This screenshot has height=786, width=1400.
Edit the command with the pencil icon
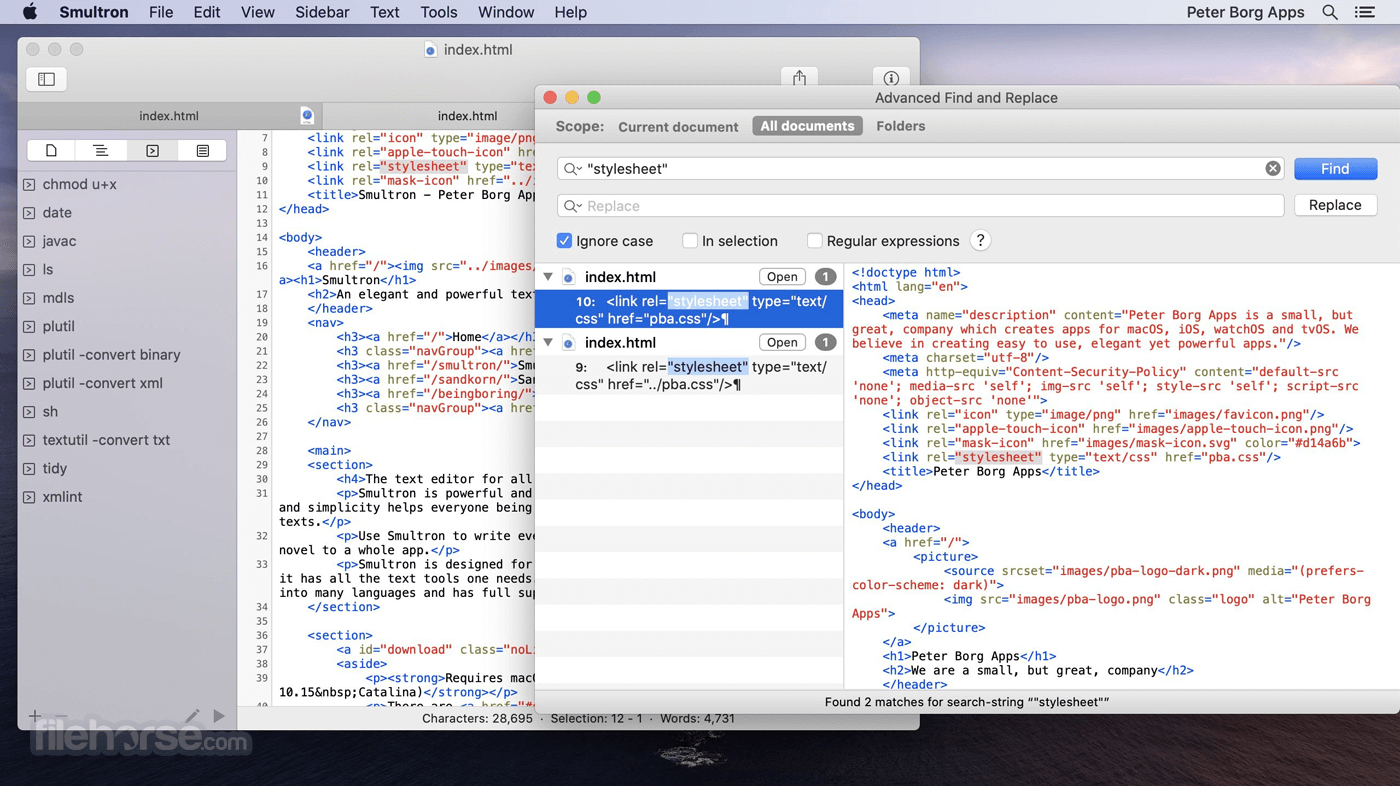coord(192,716)
